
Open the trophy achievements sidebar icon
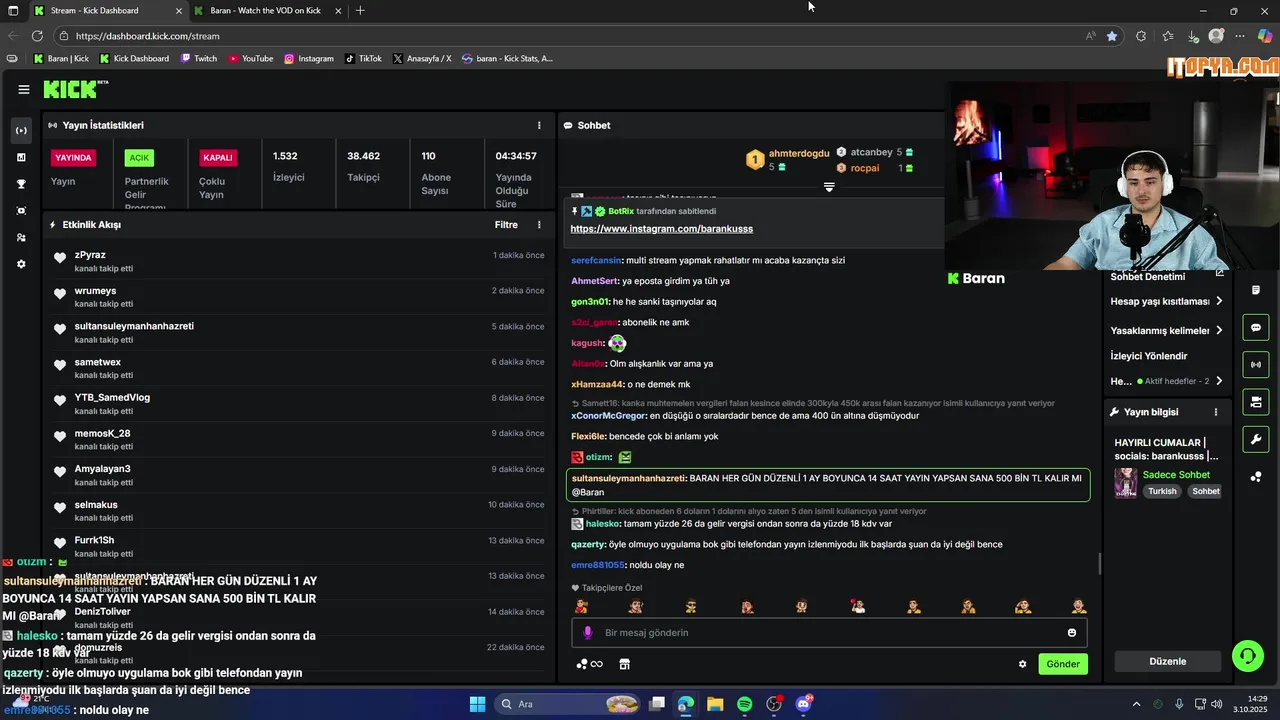(22, 184)
